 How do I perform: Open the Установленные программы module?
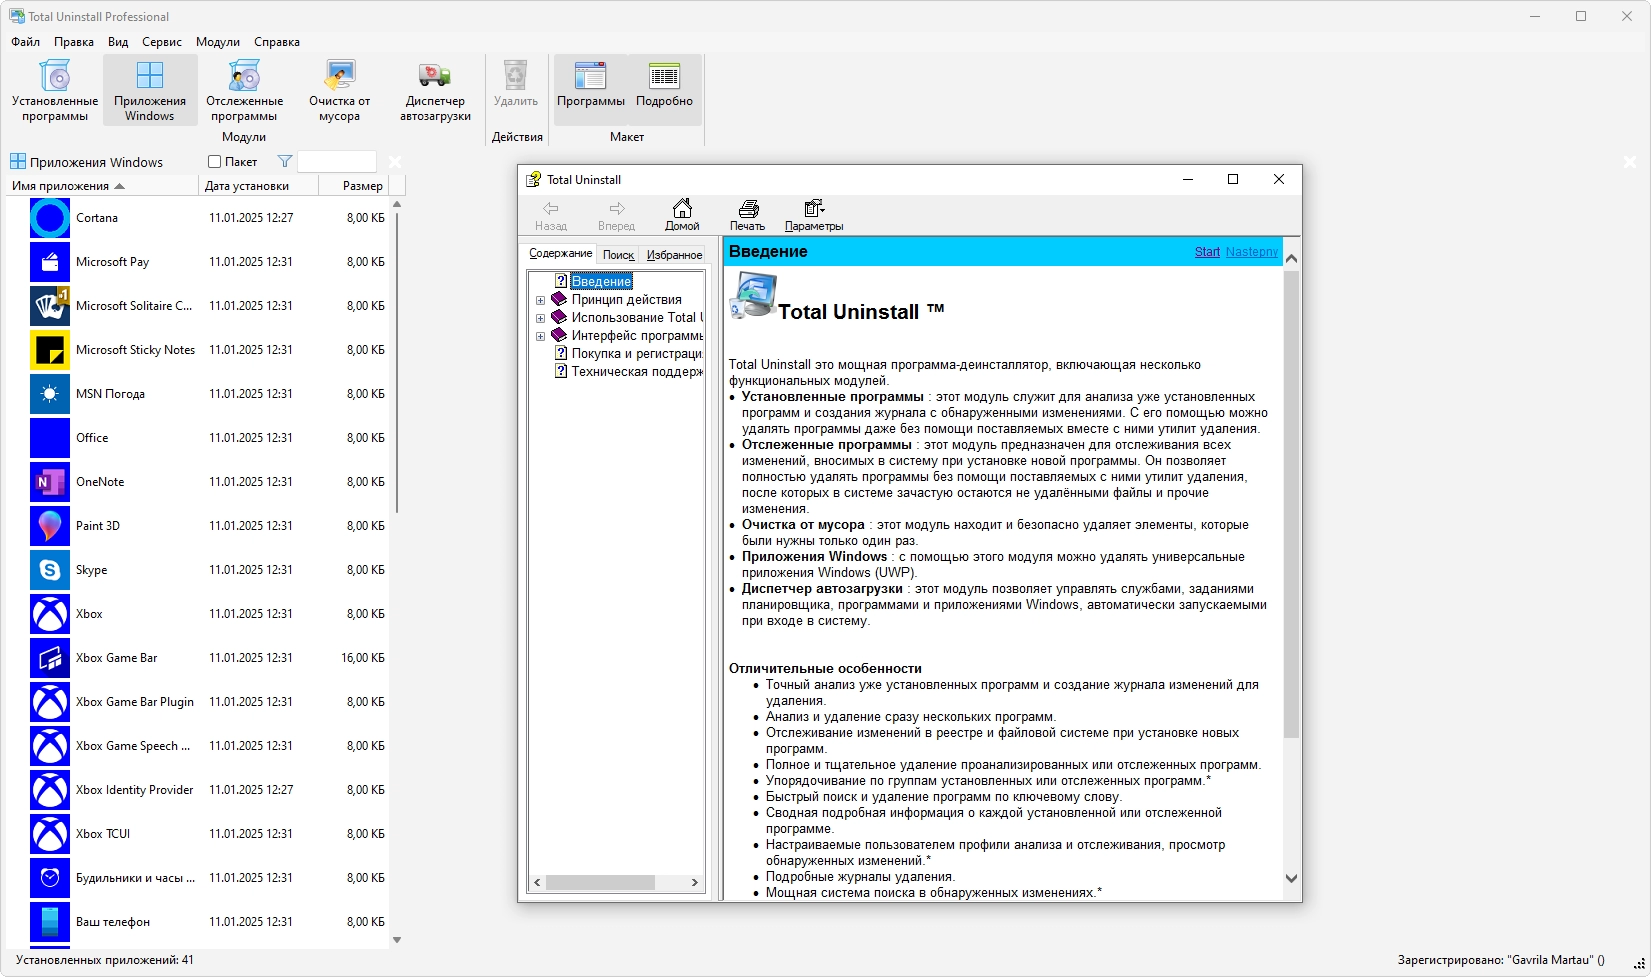point(55,90)
